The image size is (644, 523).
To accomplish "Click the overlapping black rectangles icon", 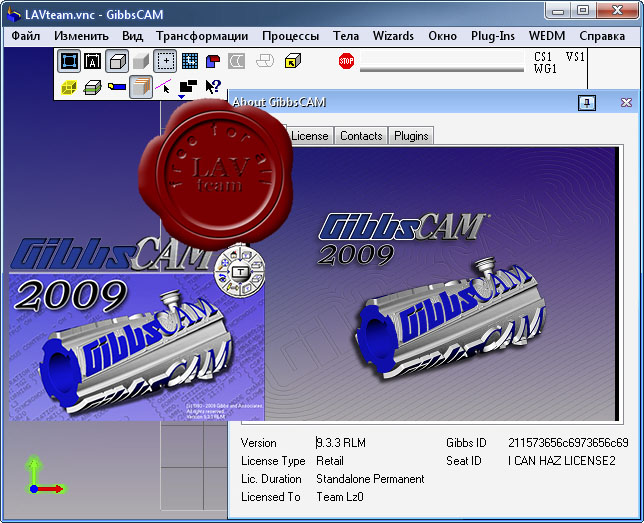I will tap(188, 87).
